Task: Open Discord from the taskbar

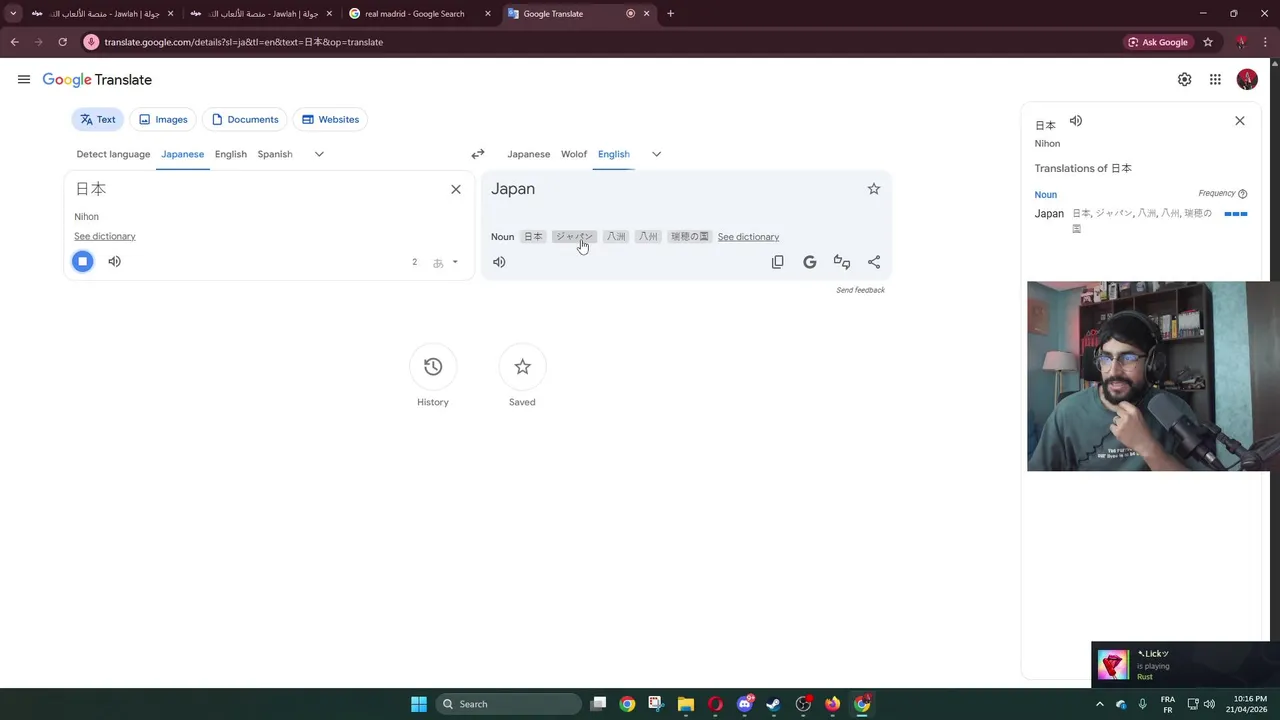Action: click(x=745, y=704)
